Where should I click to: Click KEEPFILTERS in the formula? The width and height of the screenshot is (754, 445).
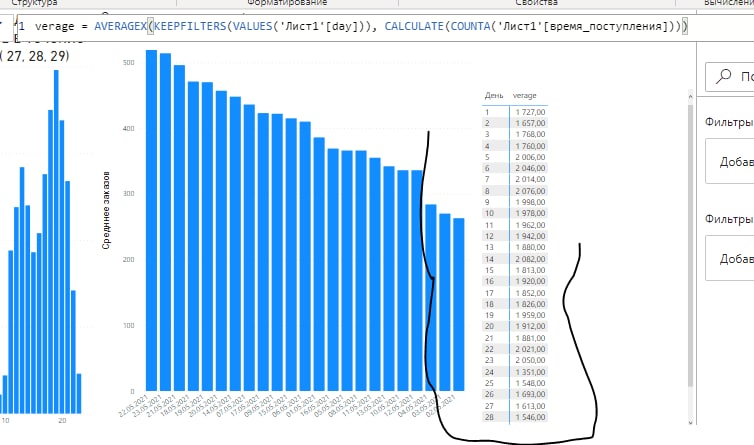click(190, 26)
